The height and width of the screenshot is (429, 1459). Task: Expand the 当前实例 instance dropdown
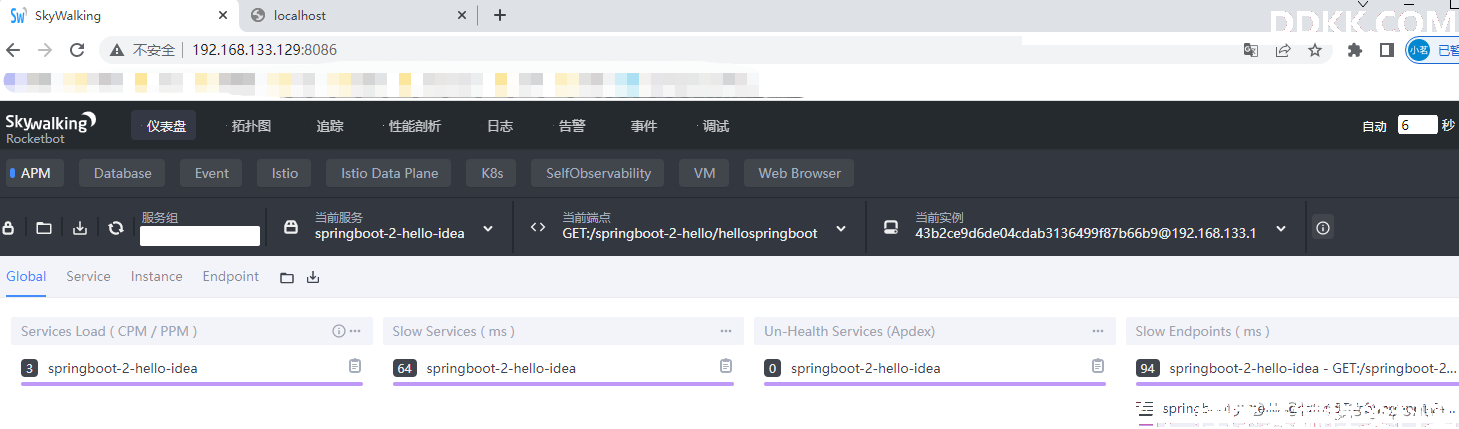1281,229
